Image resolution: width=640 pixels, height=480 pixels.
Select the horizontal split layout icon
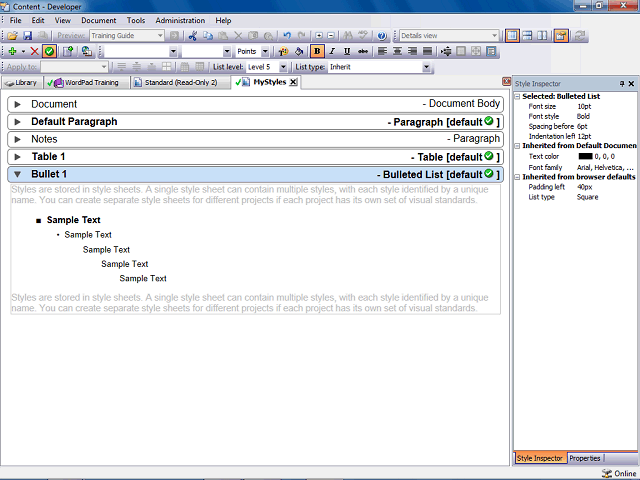[x=527, y=36]
